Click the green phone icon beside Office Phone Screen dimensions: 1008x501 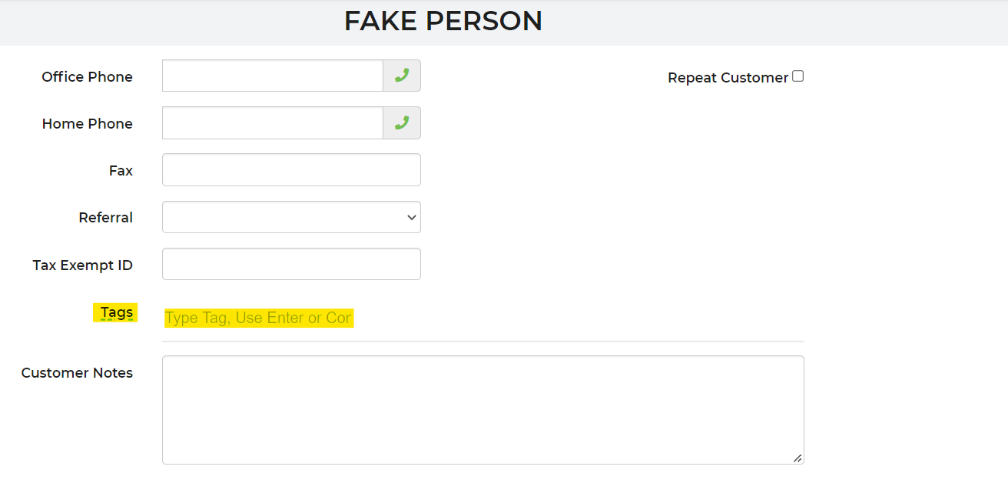click(x=402, y=76)
